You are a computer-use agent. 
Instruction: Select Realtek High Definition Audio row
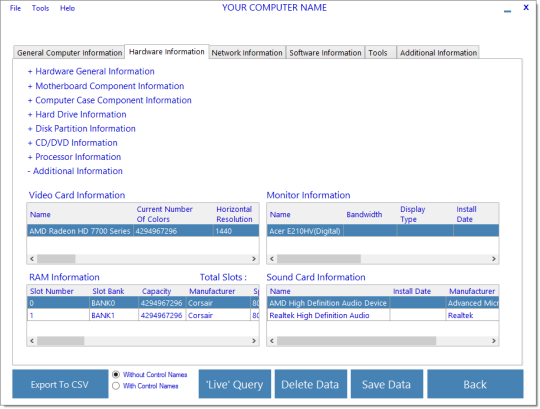tap(383, 315)
